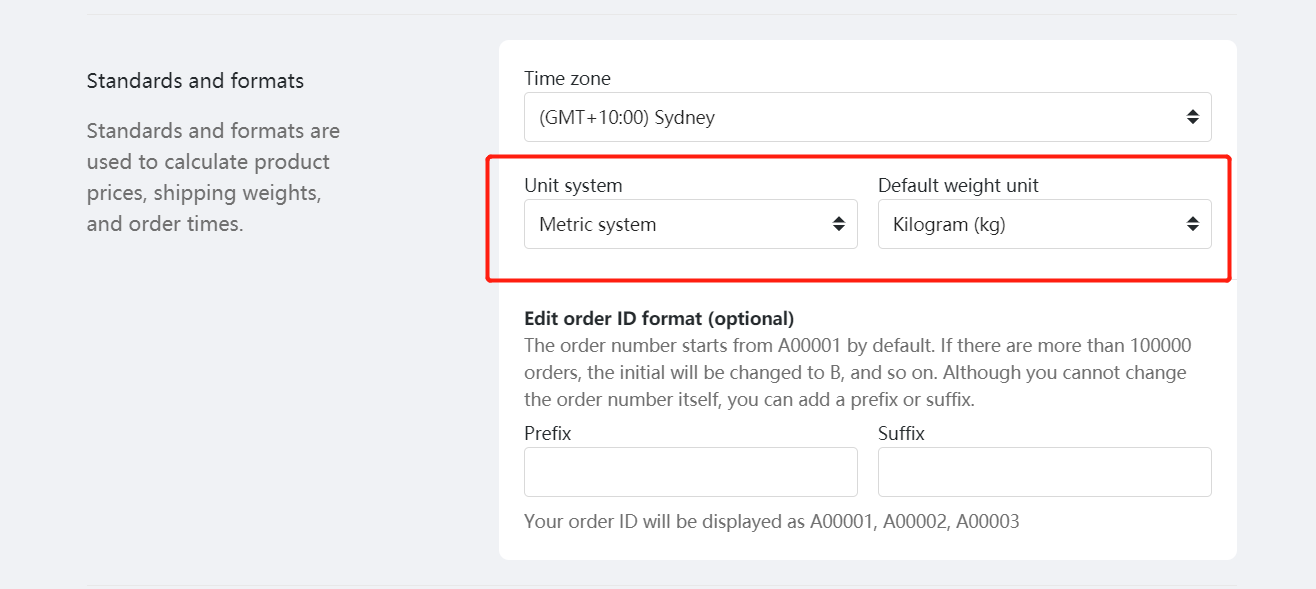Click the "Unit system" field label

(x=573, y=185)
